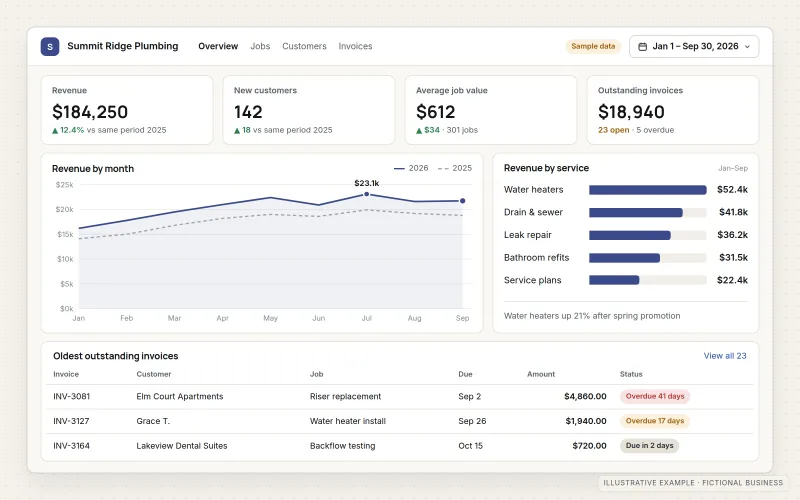
Task: Open the Average job value $612 card
Action: [491, 110]
